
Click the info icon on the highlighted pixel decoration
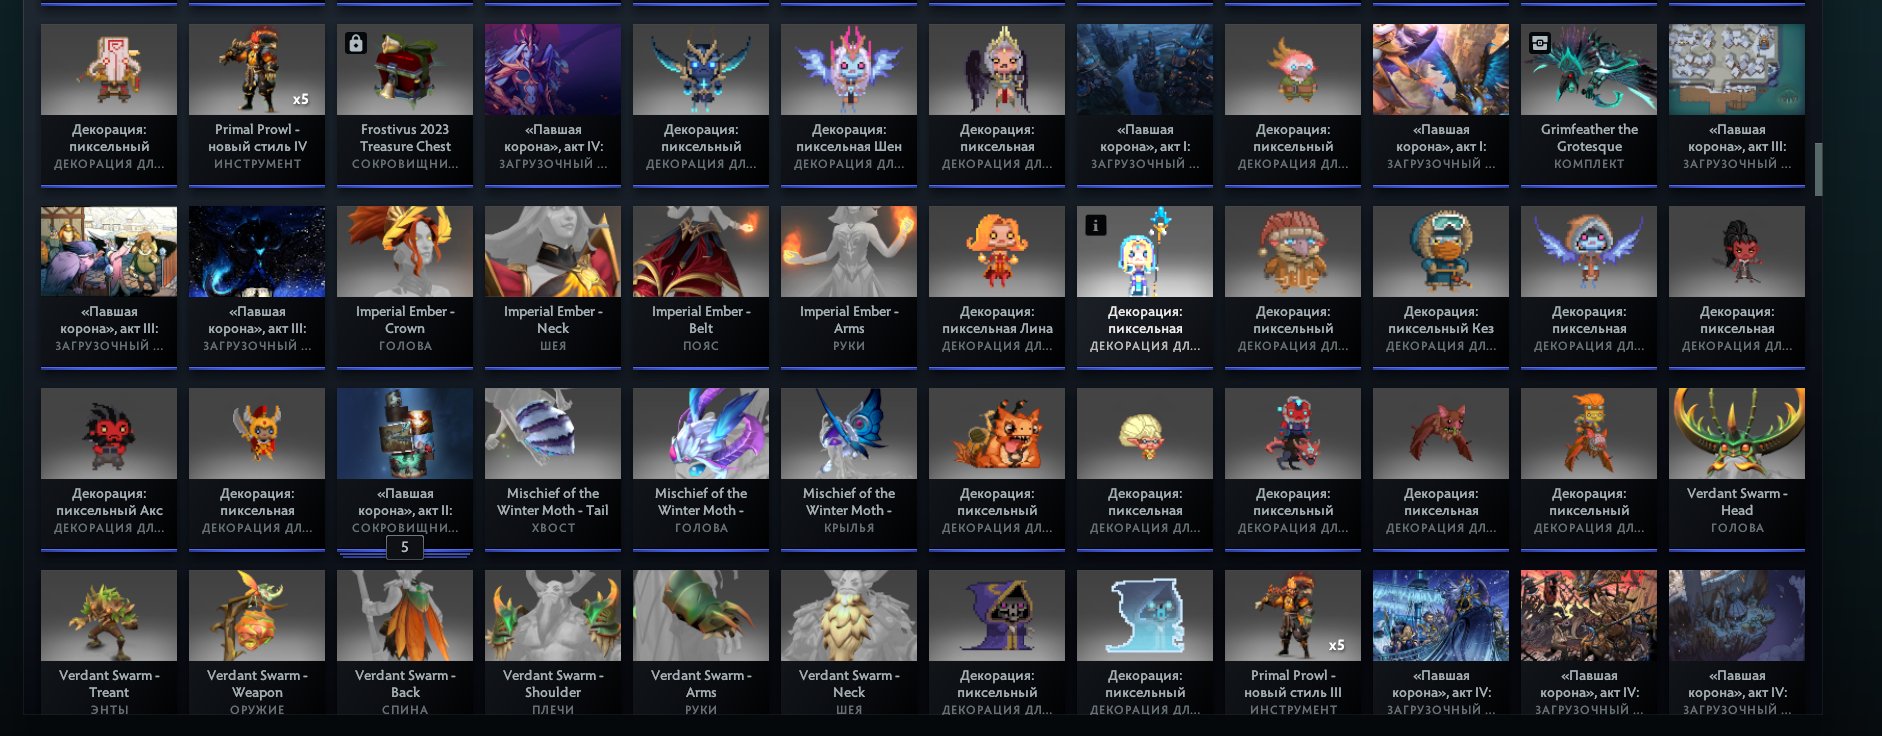tap(1095, 225)
